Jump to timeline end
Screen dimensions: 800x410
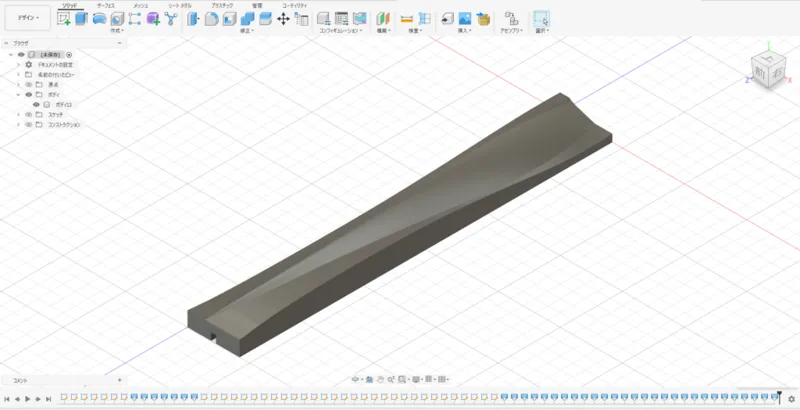coord(48,399)
